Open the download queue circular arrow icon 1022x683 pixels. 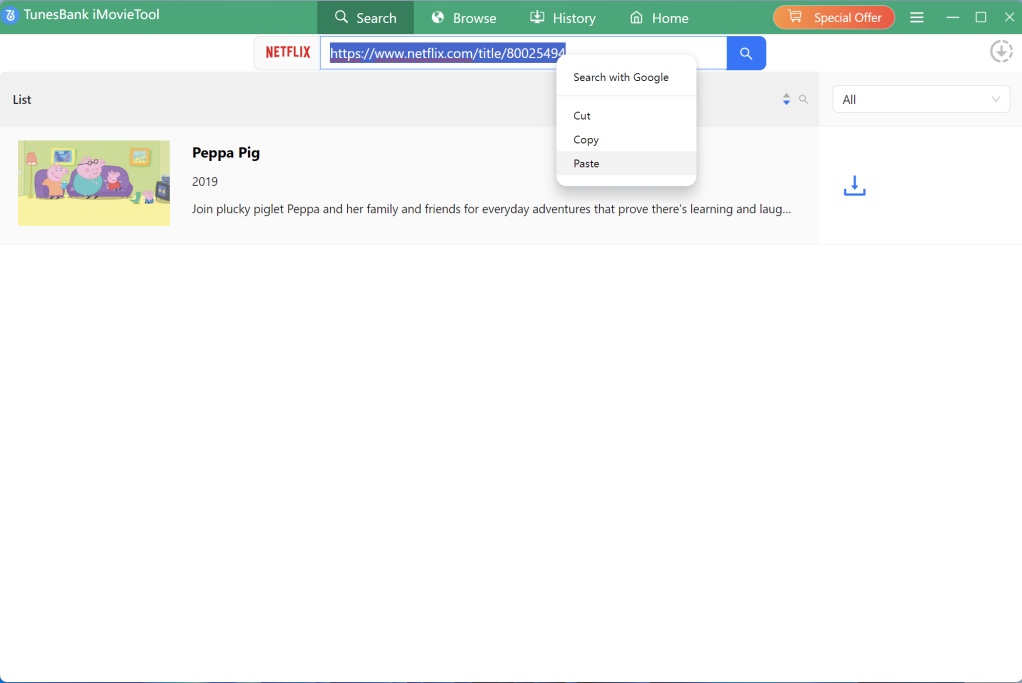[1001, 52]
